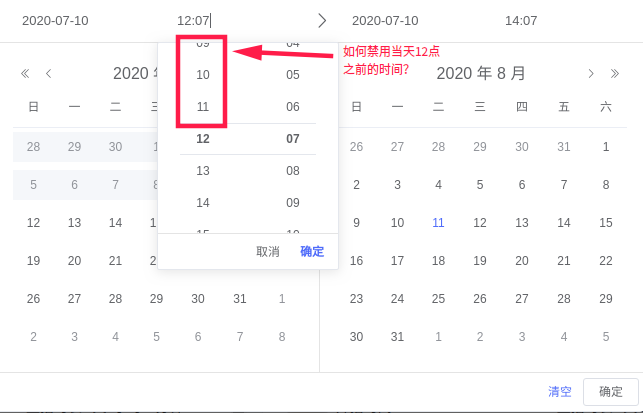This screenshot has height=413, width=643.
Task: Select hour 10 in the time picker
Action: pos(203,75)
